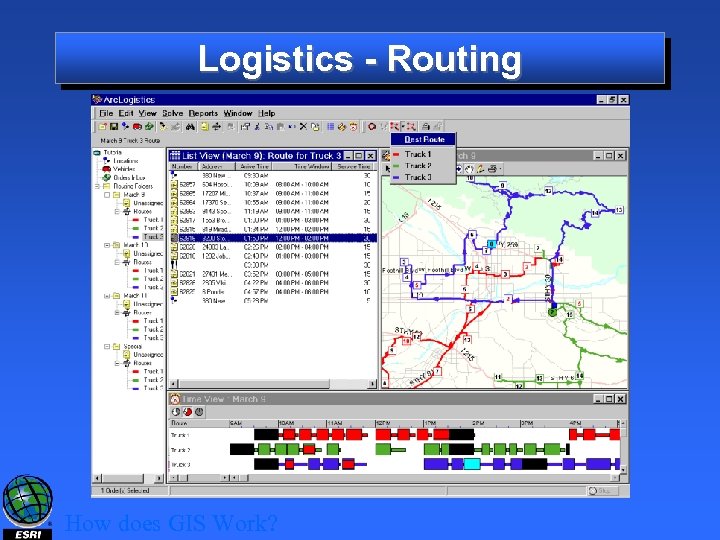Click the List View horizontal scrollbar
Image resolution: width=720 pixels, height=540 pixels.
[x=273, y=384]
